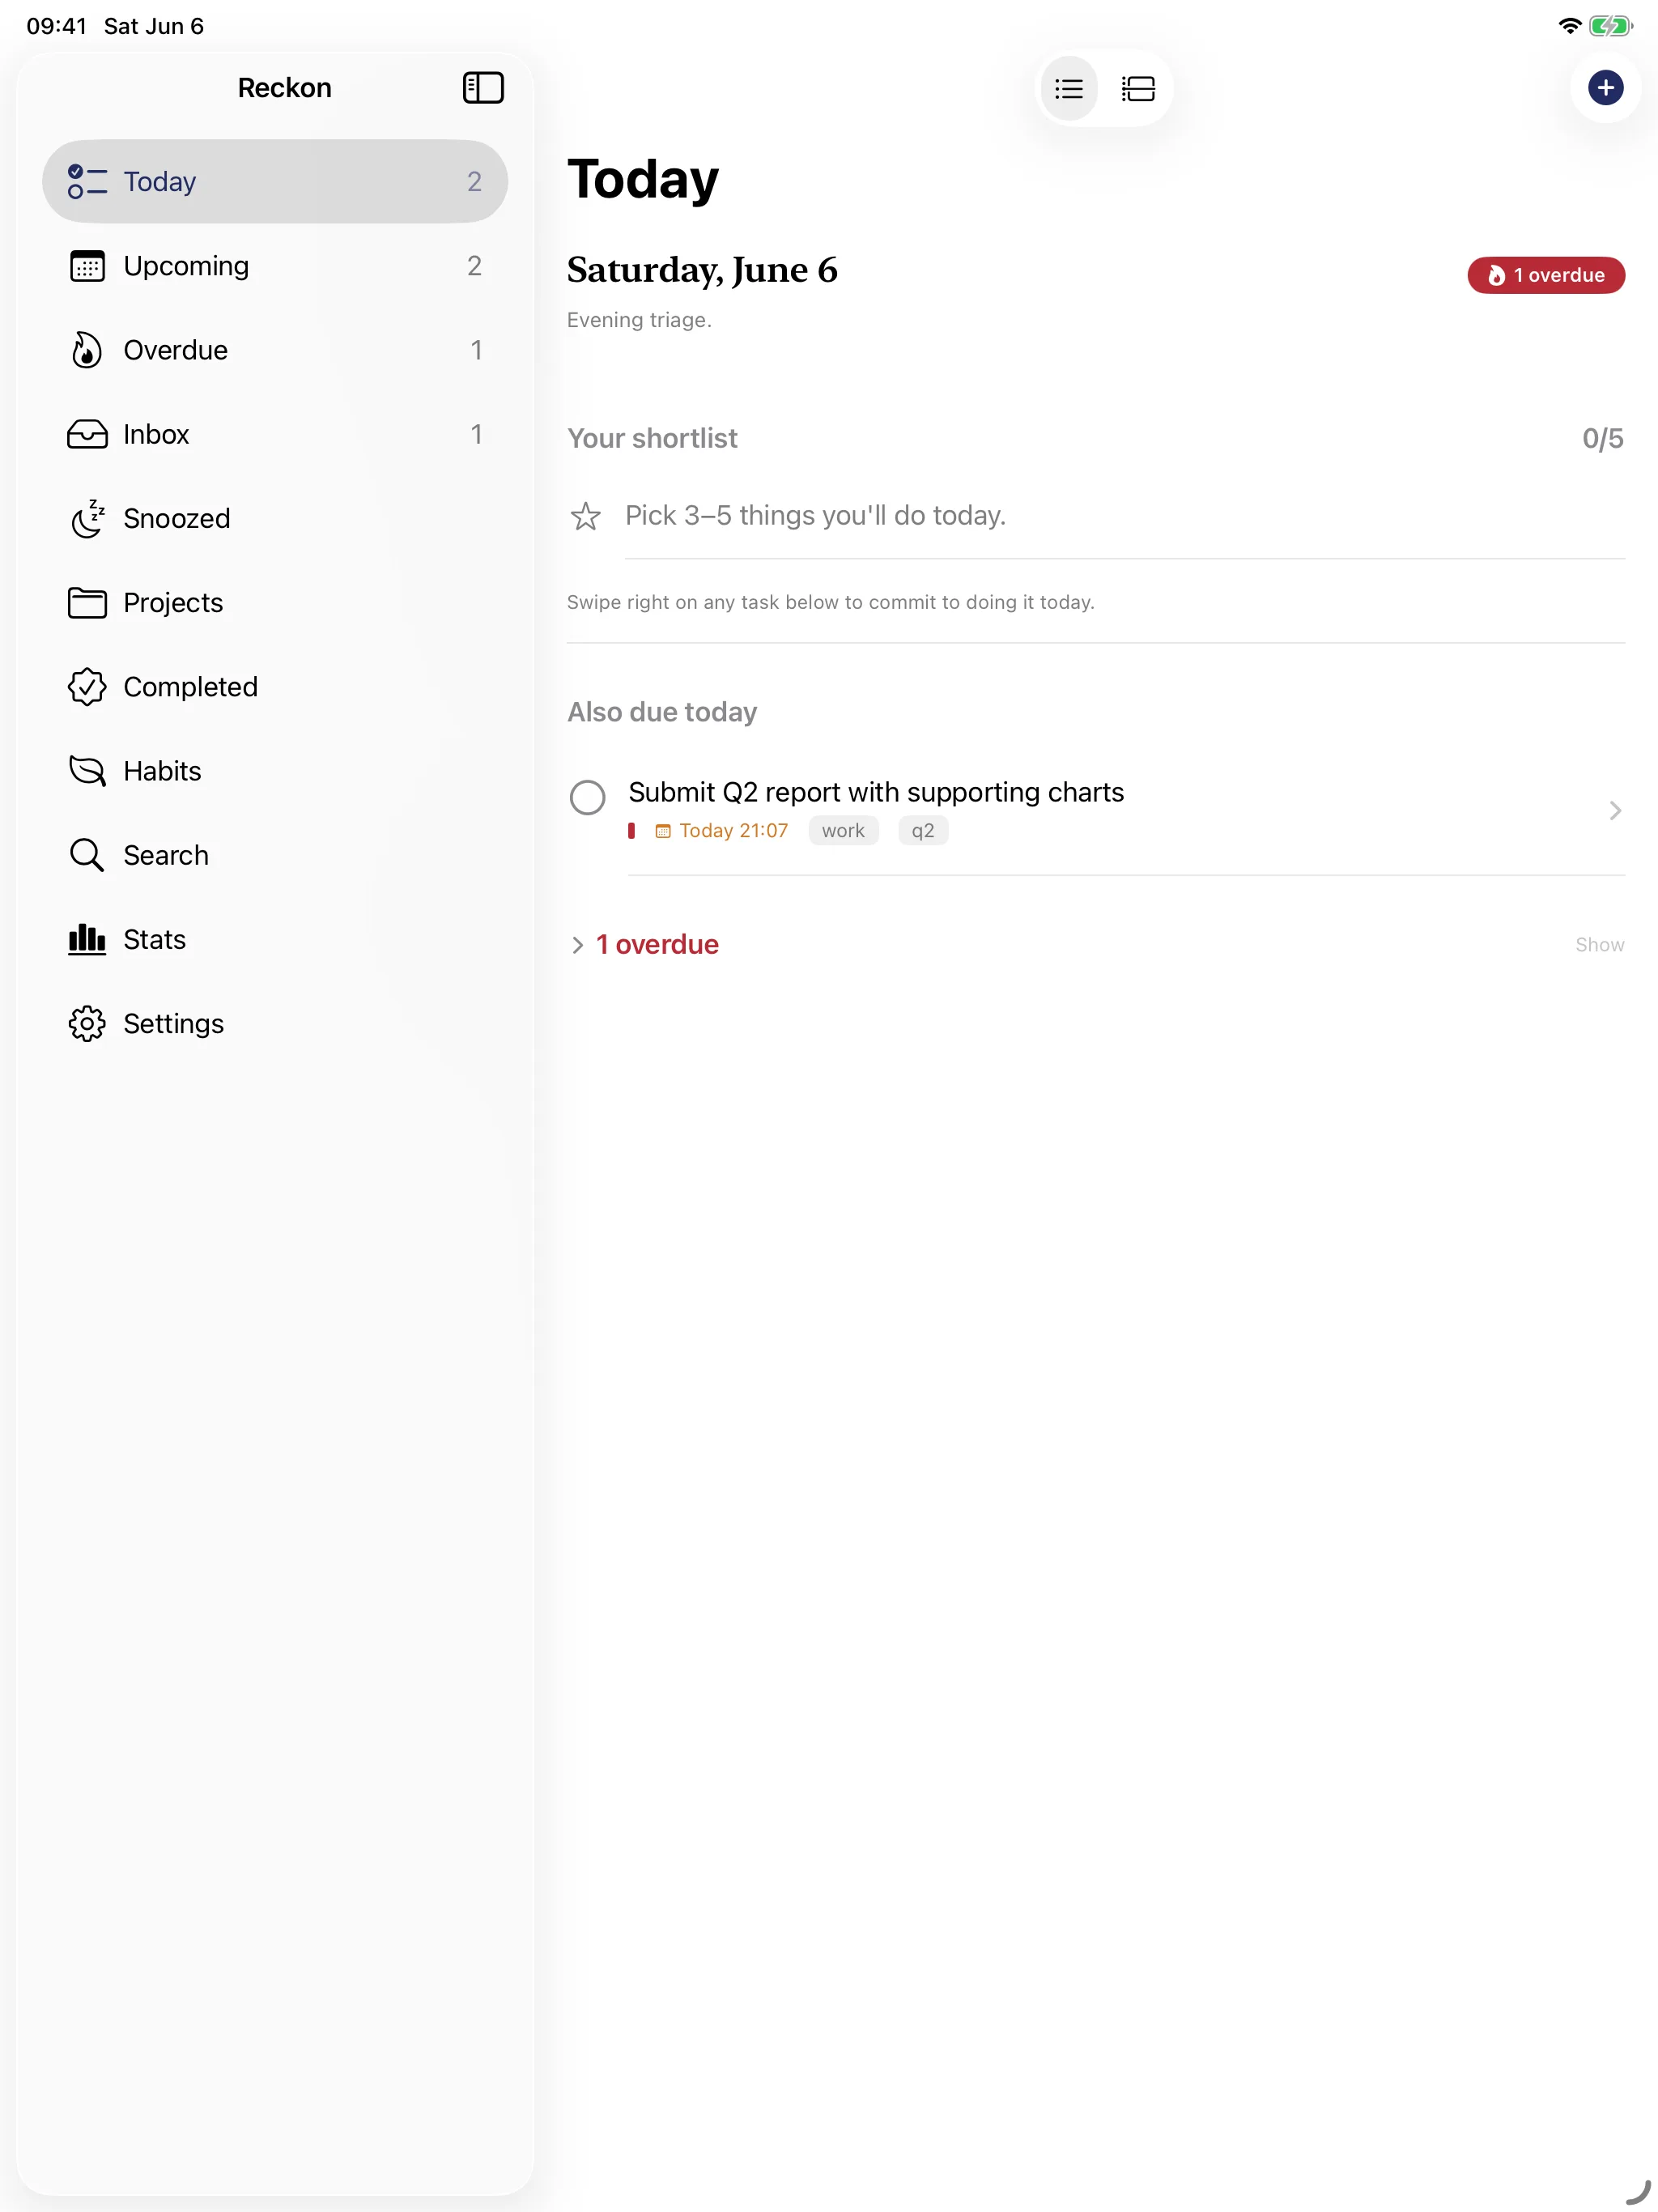Click the Projects folder icon

pos(87,603)
